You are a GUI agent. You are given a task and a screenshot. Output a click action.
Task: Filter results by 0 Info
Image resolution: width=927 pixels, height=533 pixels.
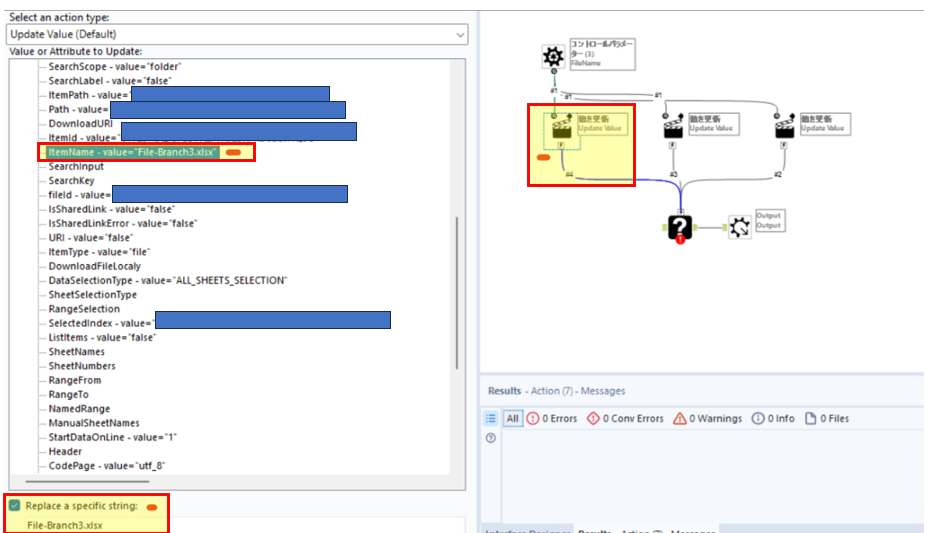tap(773, 418)
